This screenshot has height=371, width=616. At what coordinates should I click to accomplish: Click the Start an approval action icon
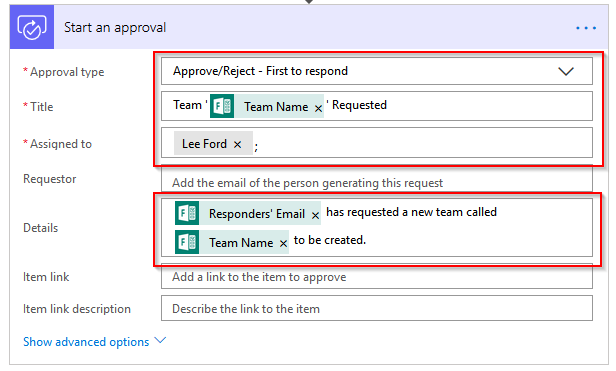click(x=32, y=27)
